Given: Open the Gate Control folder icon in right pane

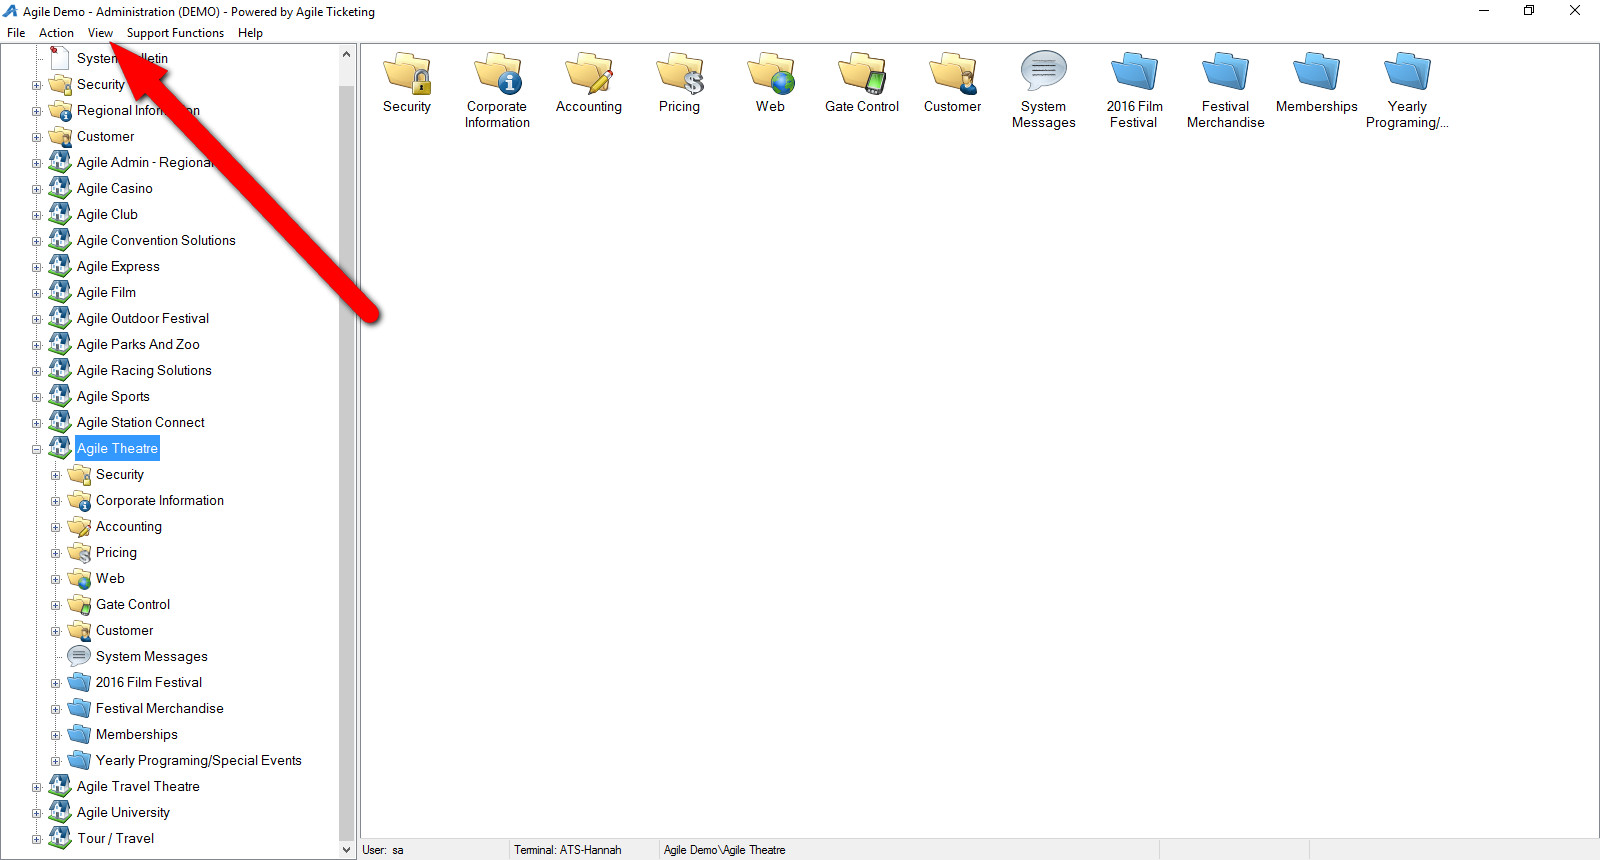Looking at the screenshot, I should click(x=862, y=73).
